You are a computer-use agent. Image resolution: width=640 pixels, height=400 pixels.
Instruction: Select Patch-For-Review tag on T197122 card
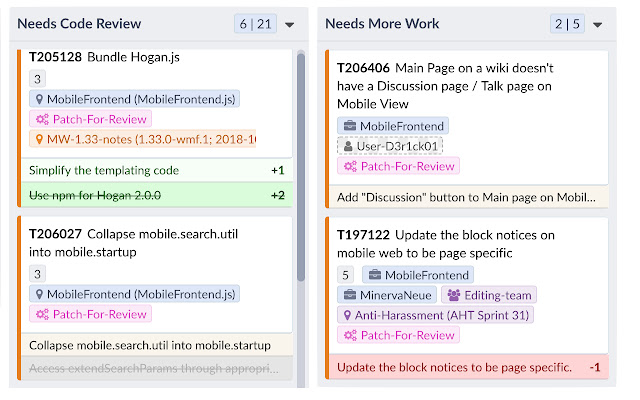[398, 335]
